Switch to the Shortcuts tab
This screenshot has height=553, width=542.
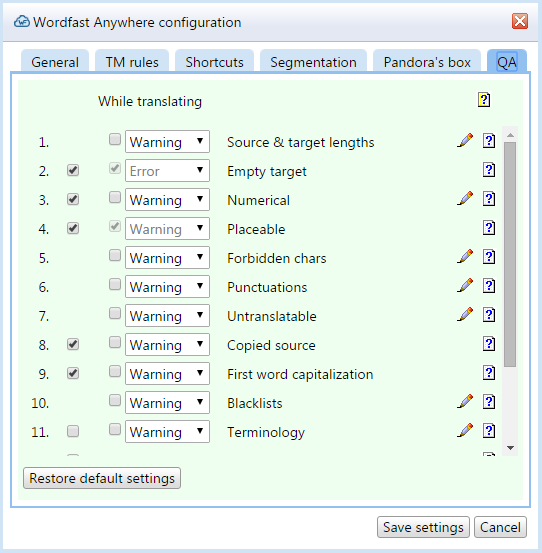pyautogui.click(x=214, y=62)
